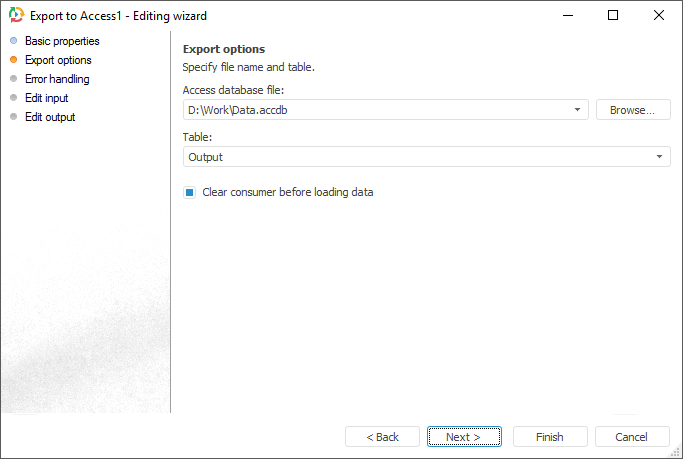Switch to Edit input page
Image resolution: width=683 pixels, height=459 pixels.
click(47, 98)
